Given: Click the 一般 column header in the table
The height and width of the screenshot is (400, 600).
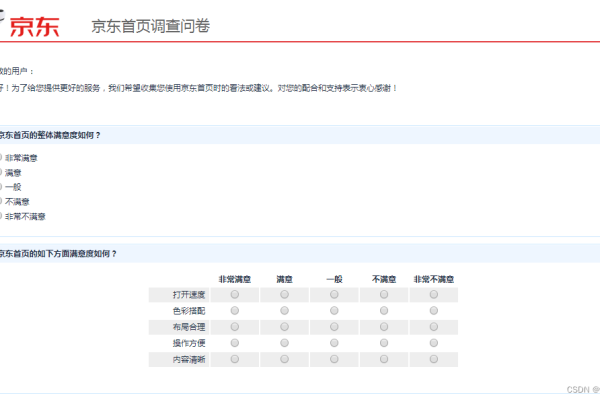Looking at the screenshot, I should (334, 279).
